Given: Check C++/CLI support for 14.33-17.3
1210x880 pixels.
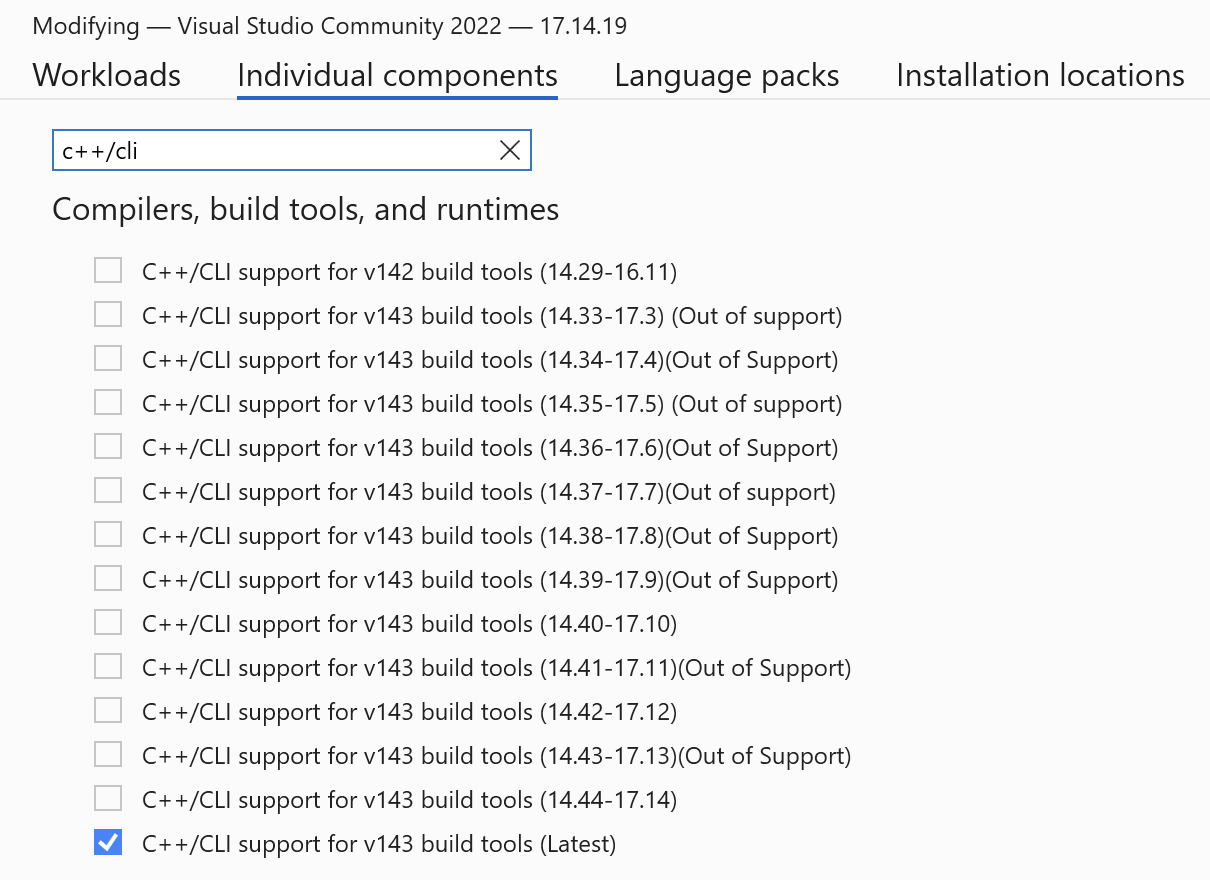Looking at the screenshot, I should pyautogui.click(x=108, y=313).
